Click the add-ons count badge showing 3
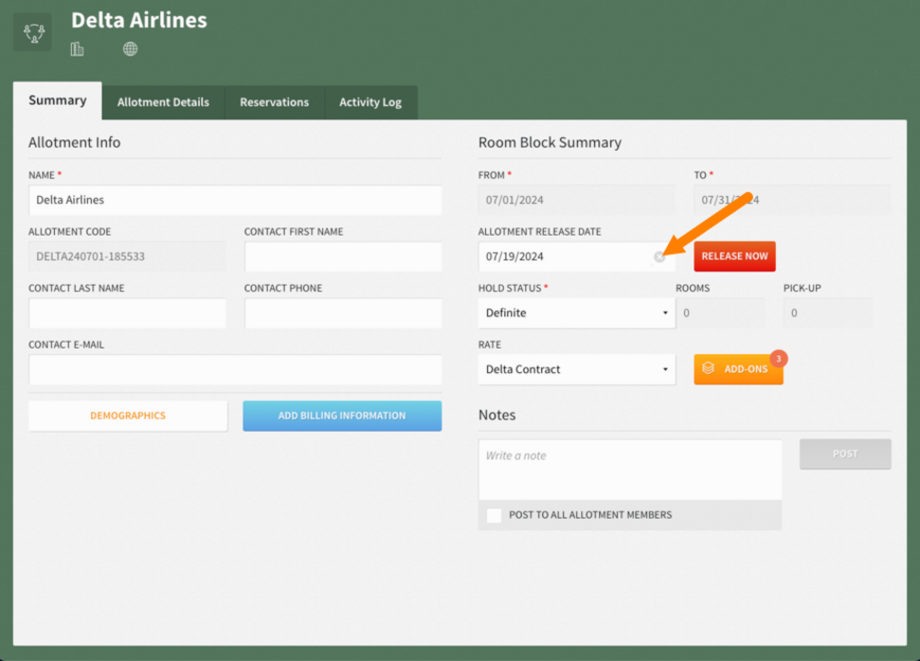The width and height of the screenshot is (920, 661). click(x=779, y=358)
